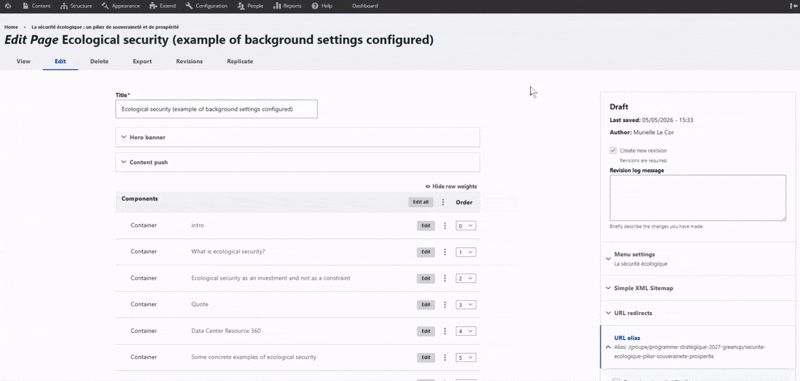The image size is (800, 381).
Task: Open three-dot menu for Some concrete examples row
Action: click(445, 358)
